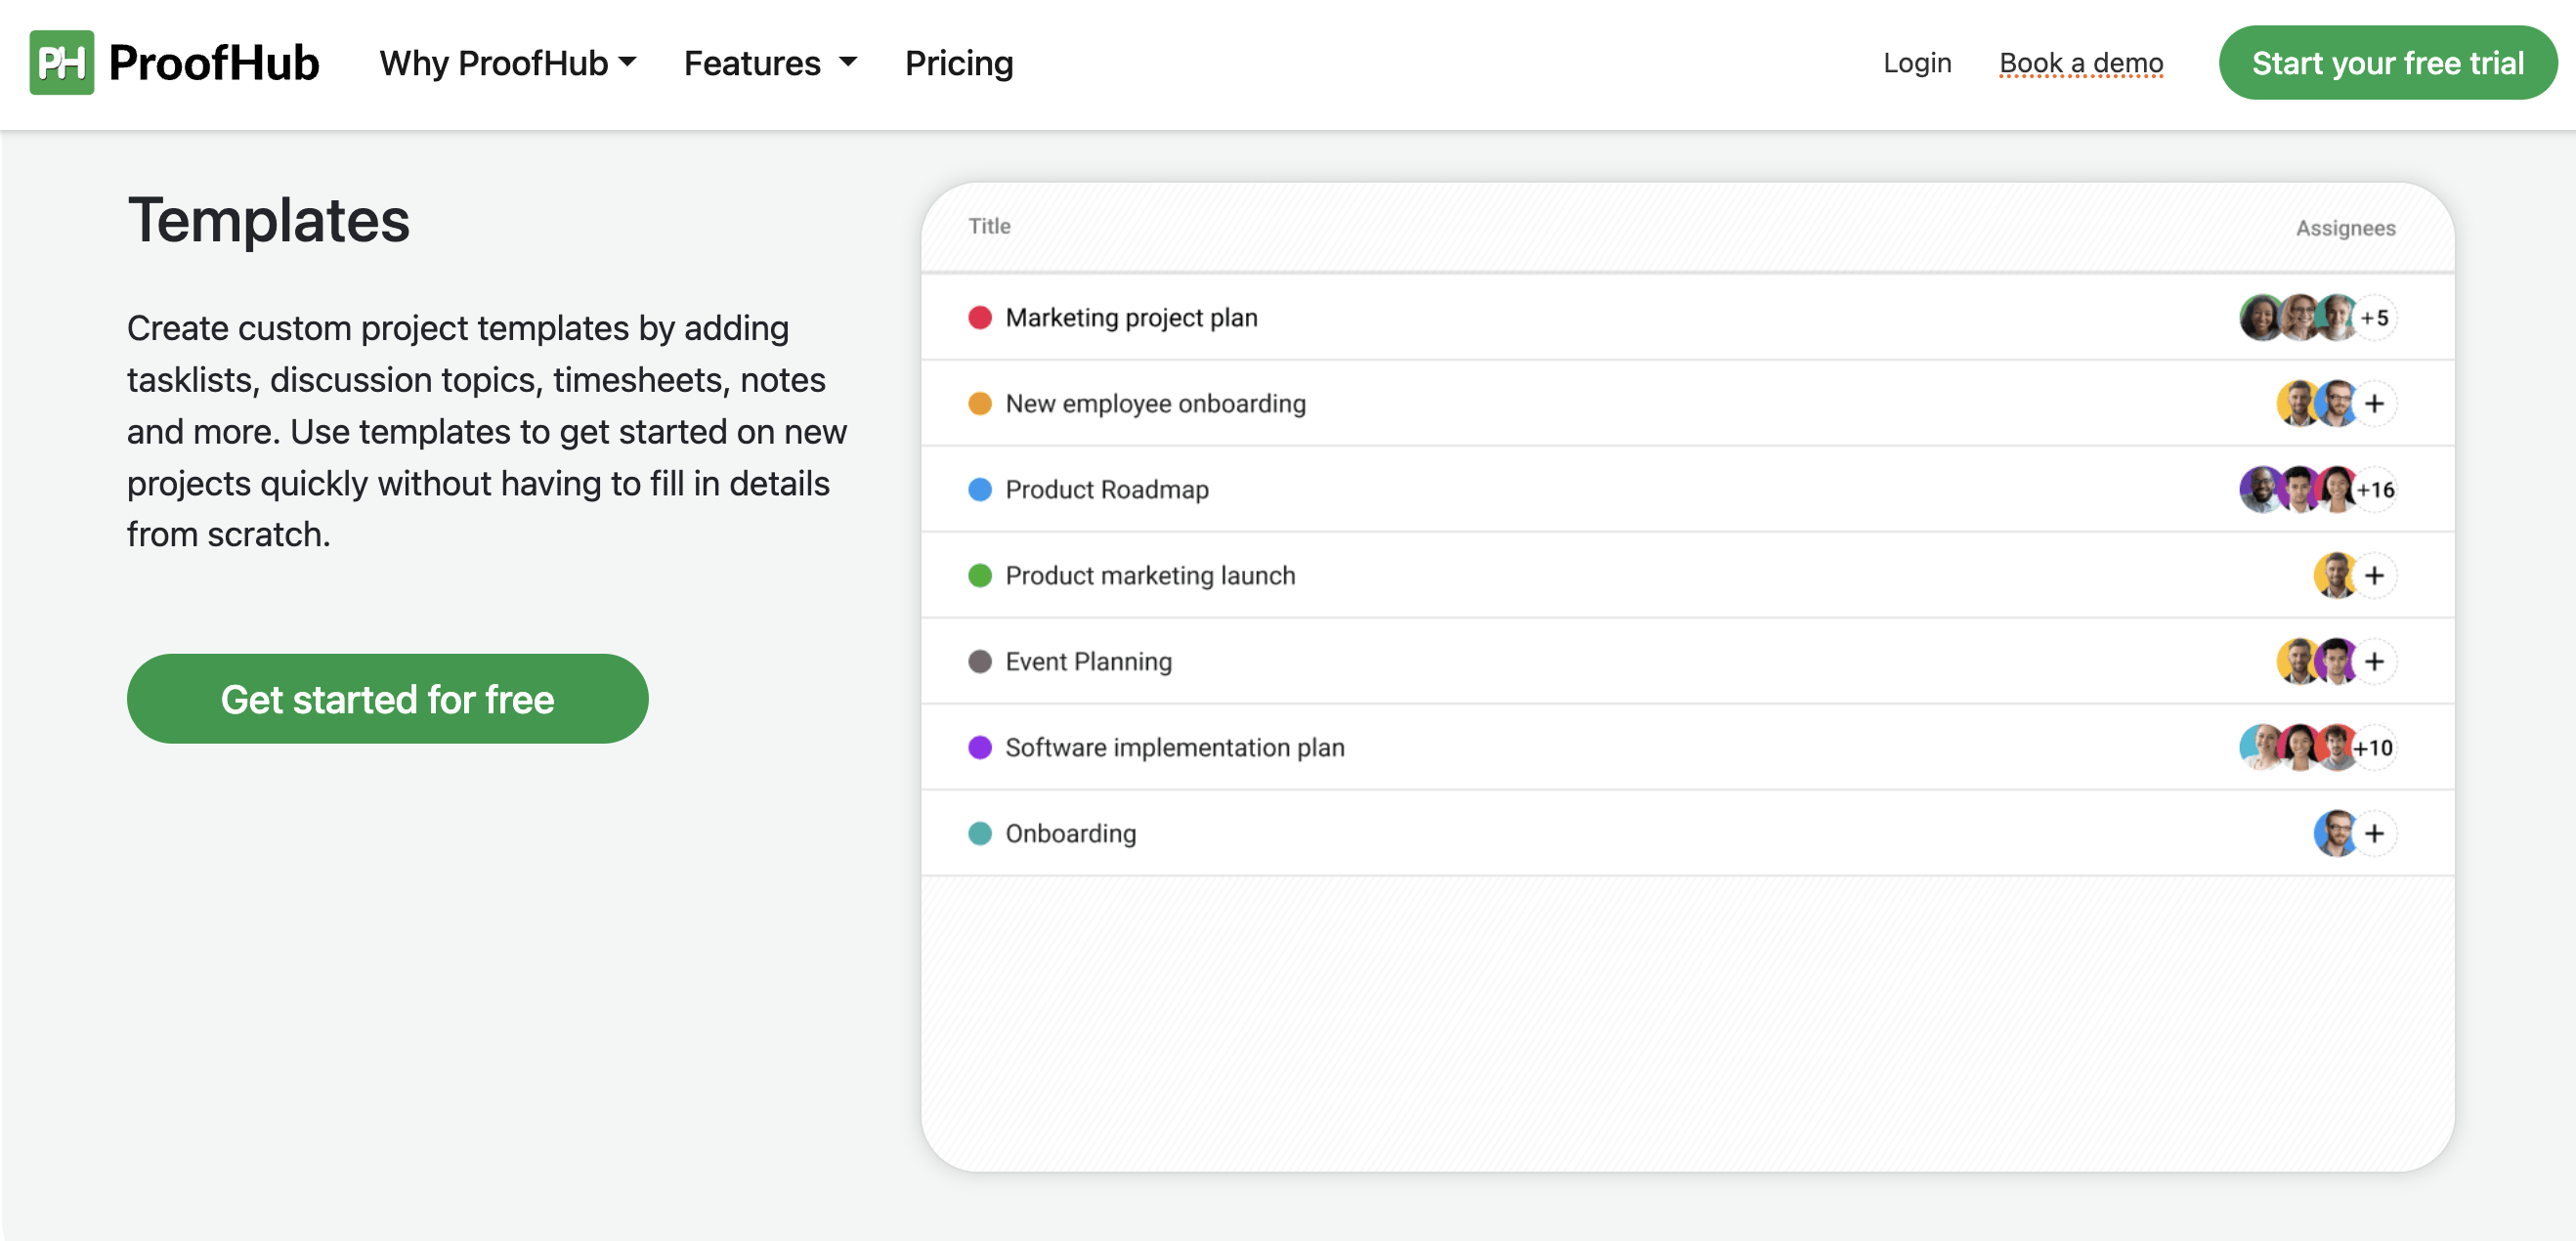The image size is (2576, 1241).
Task: Click first avatar on New employee onboarding
Action: [x=2298, y=404]
